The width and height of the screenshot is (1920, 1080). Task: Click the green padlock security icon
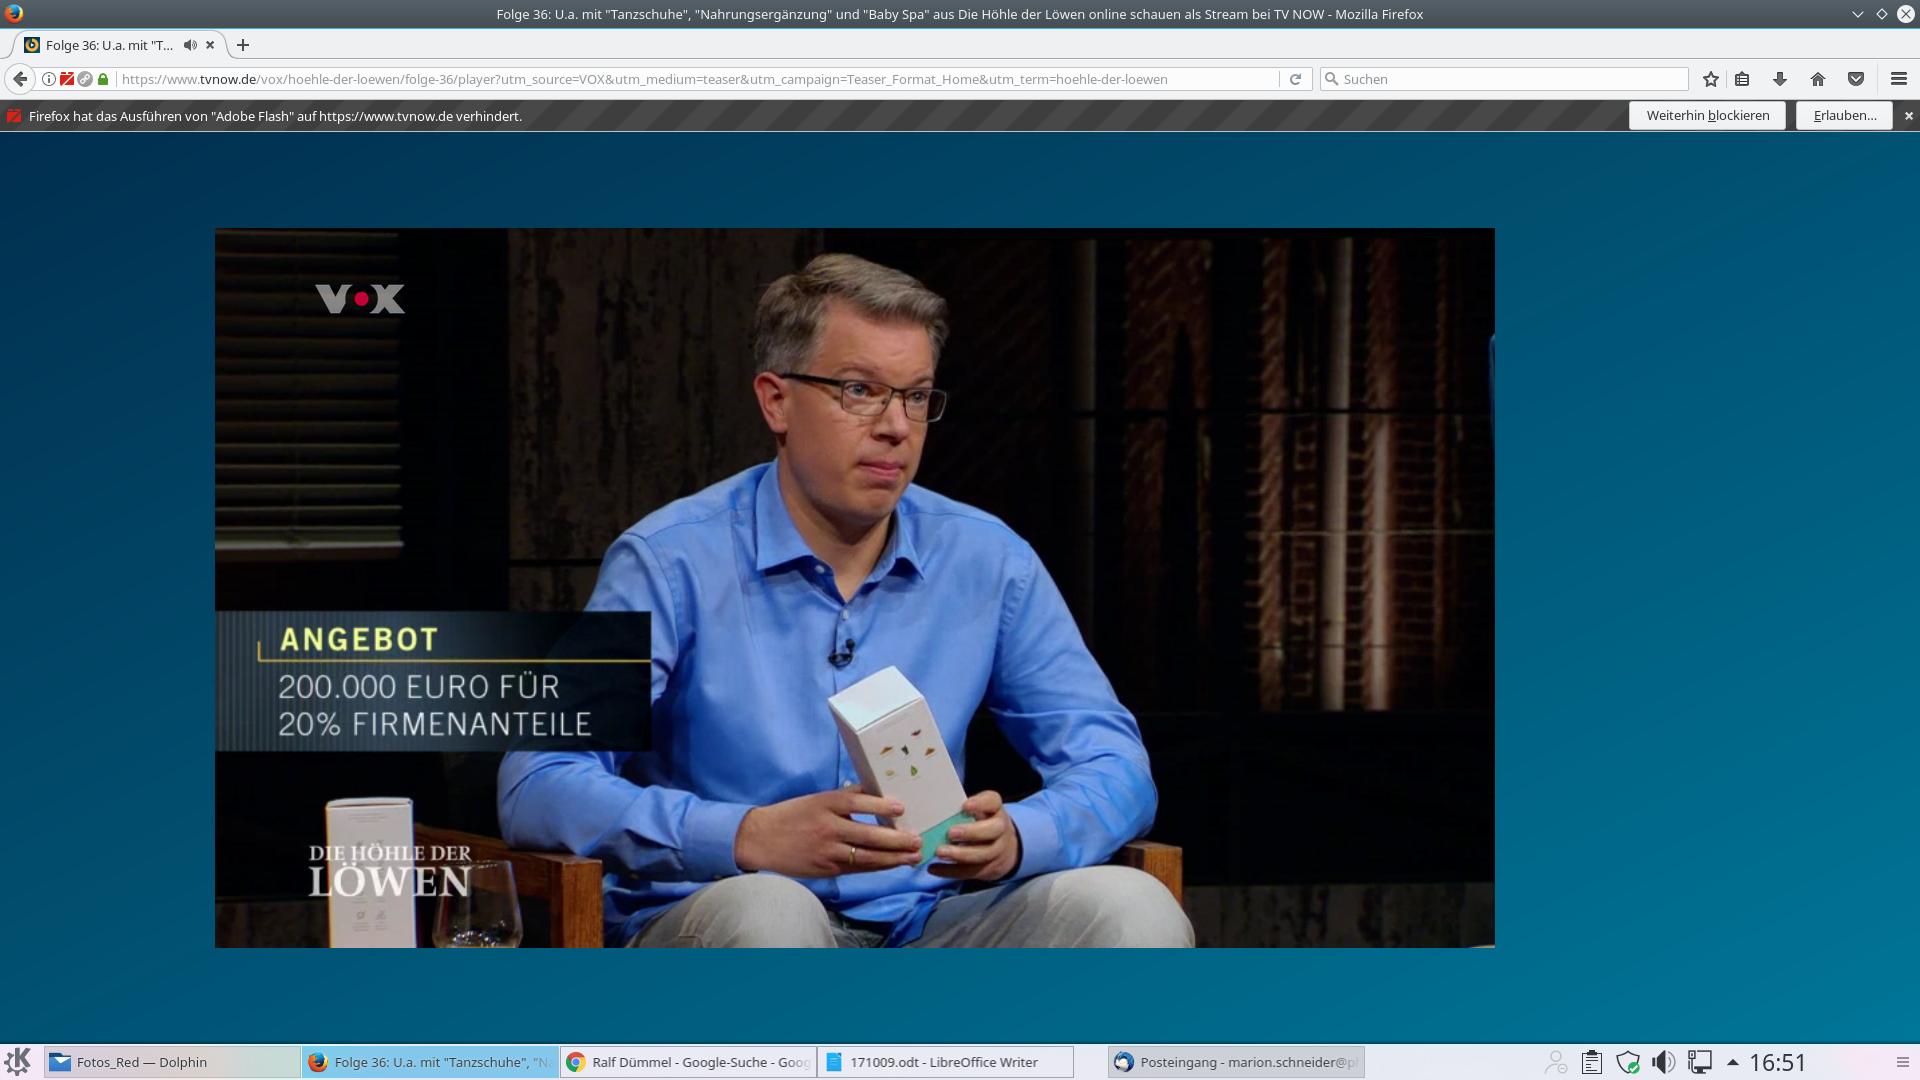click(x=103, y=79)
